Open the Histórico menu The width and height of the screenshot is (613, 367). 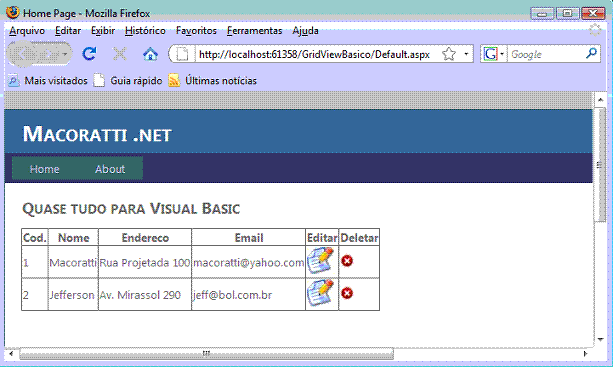pos(145,30)
